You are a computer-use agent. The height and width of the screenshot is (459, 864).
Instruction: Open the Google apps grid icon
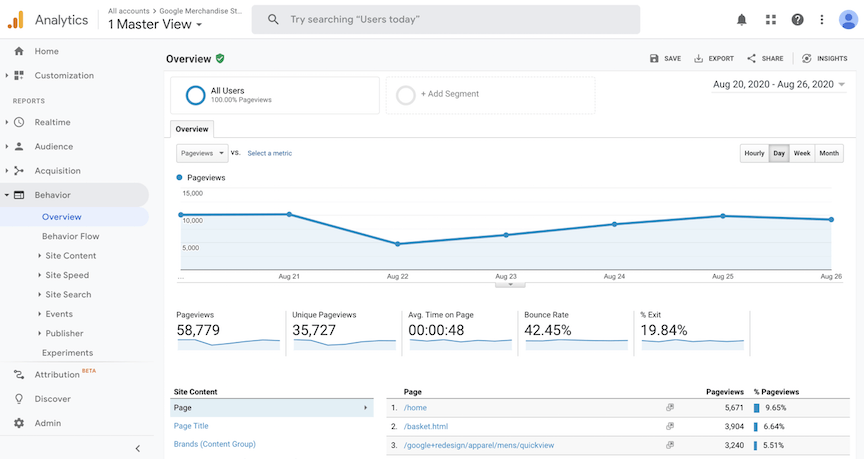(771, 20)
